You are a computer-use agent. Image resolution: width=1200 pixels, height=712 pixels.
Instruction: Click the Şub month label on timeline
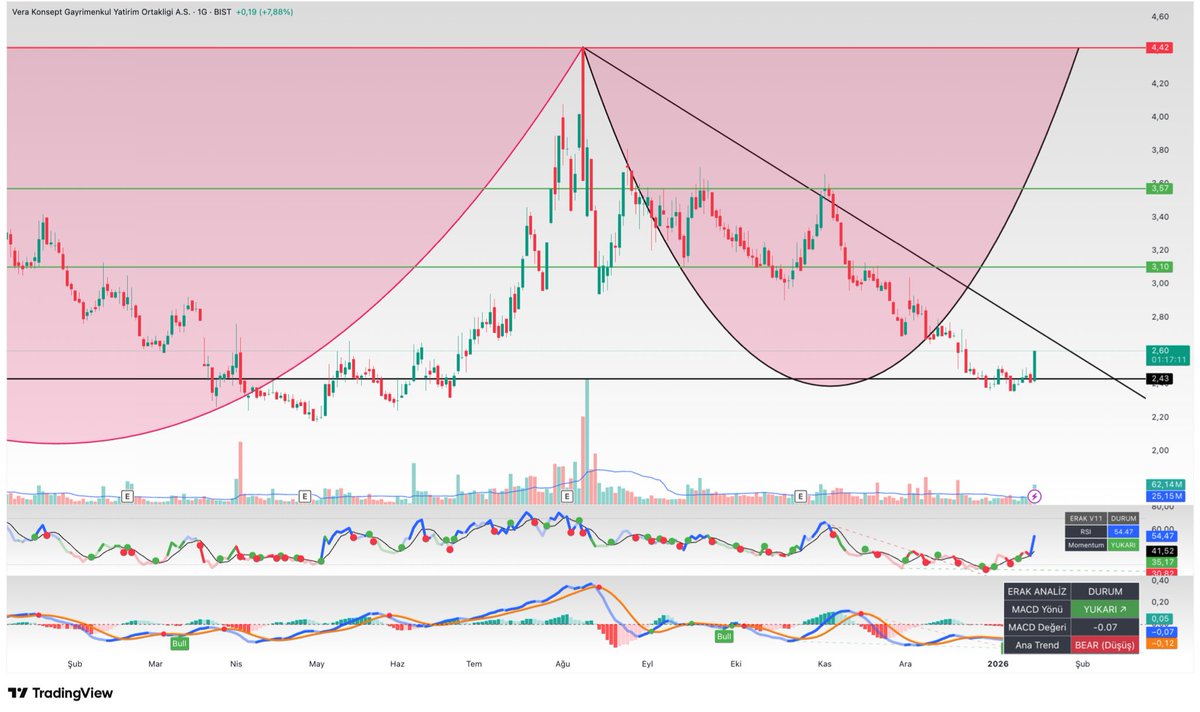(73, 663)
